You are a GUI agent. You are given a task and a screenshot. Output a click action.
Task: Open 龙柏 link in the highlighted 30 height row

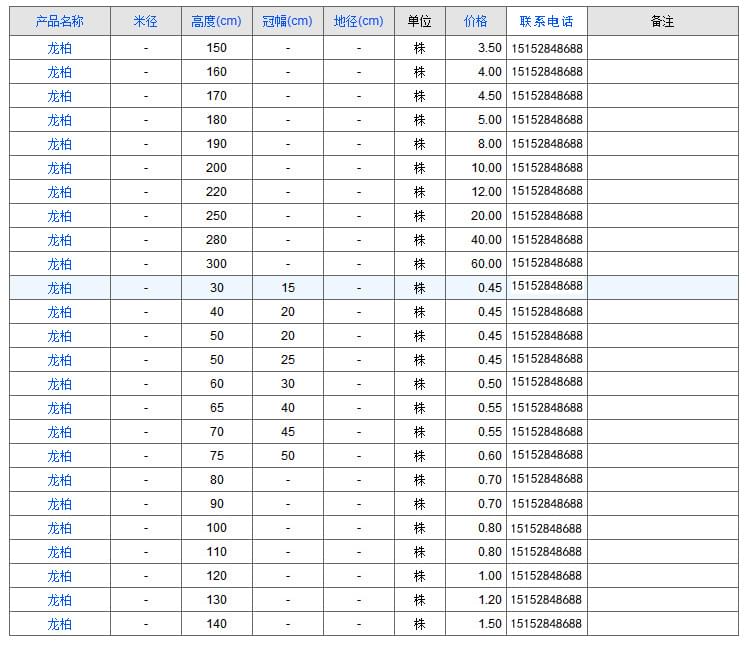[60, 288]
